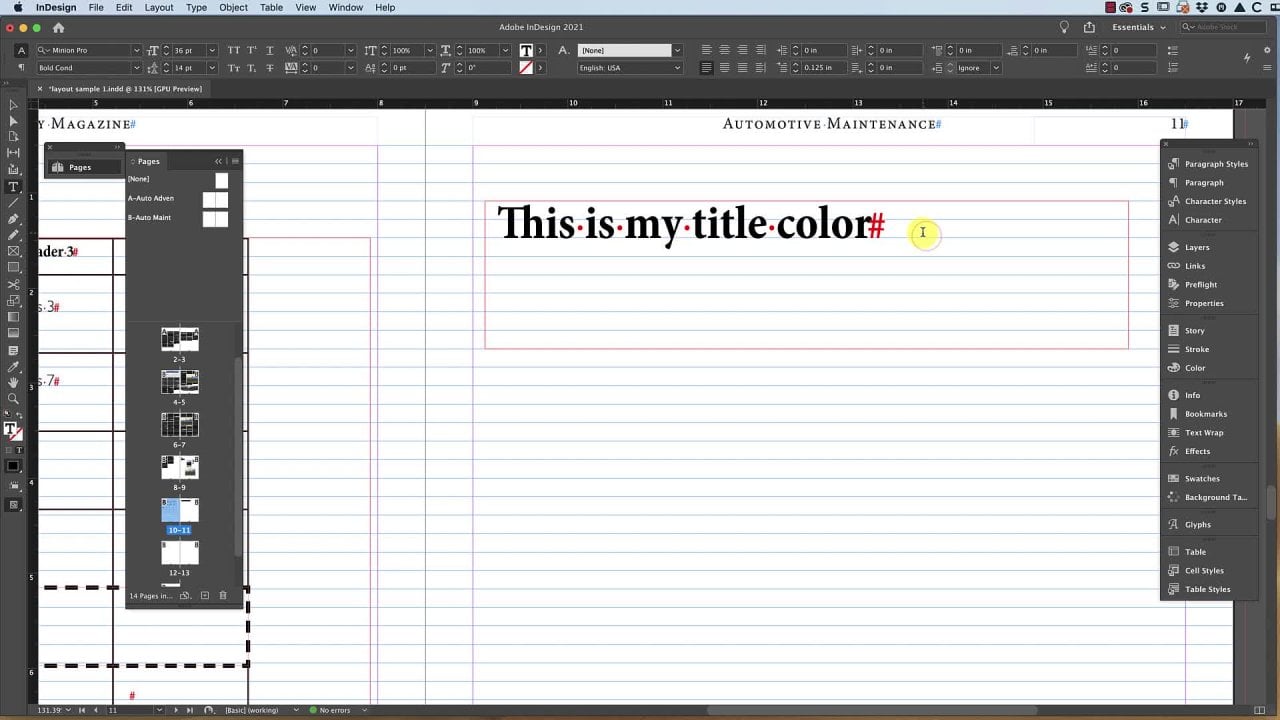Viewport: 1280px width, 720px height.
Task: Click the Home screen icon
Action: [x=58, y=28]
